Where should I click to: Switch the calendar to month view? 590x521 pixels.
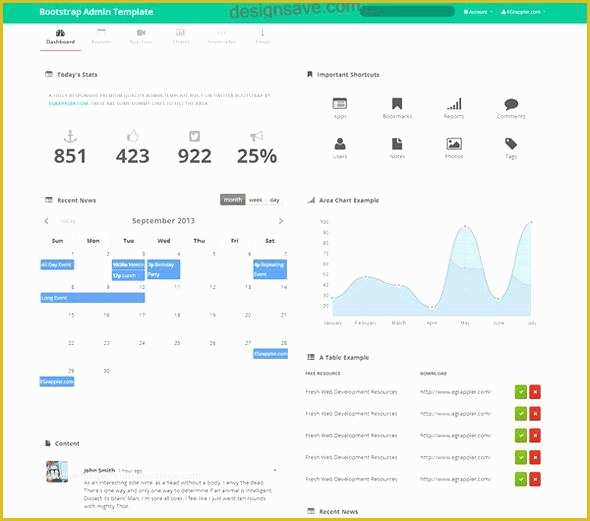(x=233, y=200)
